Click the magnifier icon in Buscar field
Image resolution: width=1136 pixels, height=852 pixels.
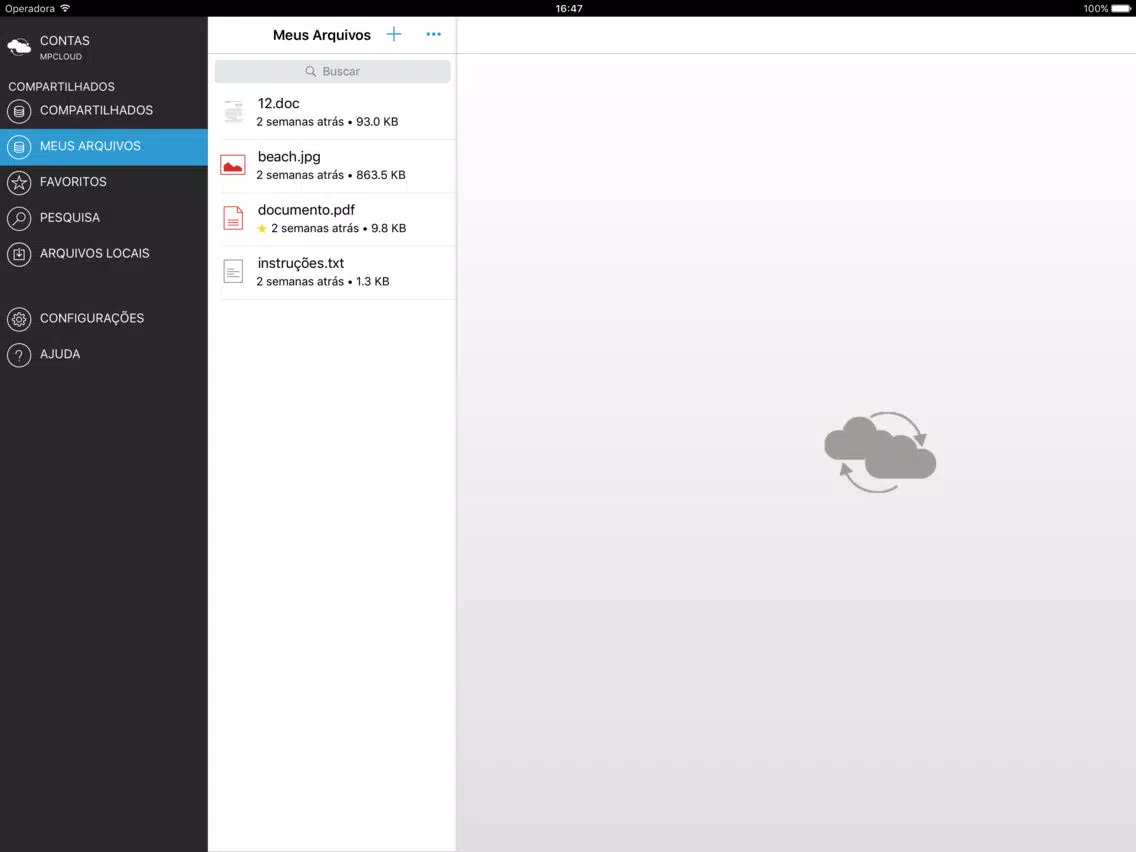(x=311, y=71)
